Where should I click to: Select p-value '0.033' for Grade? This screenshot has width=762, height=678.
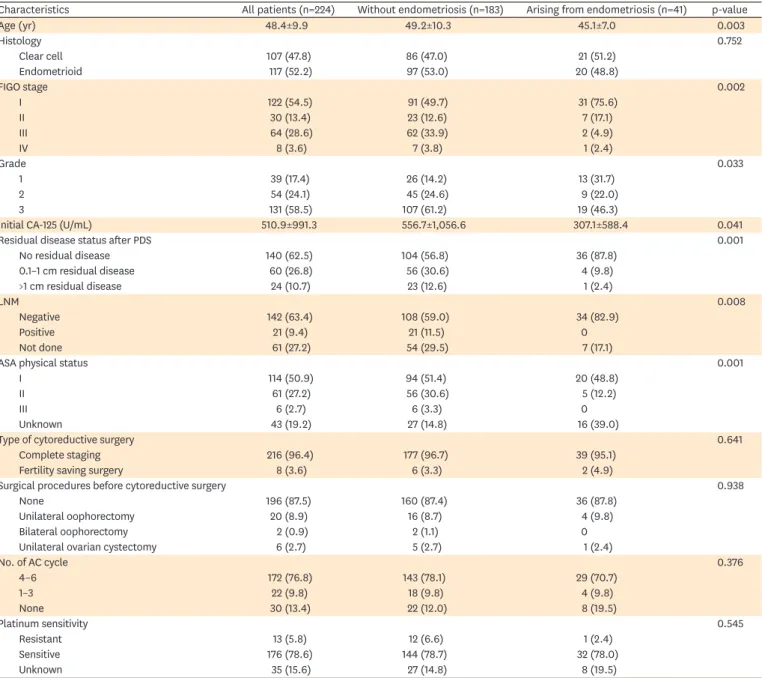point(730,163)
